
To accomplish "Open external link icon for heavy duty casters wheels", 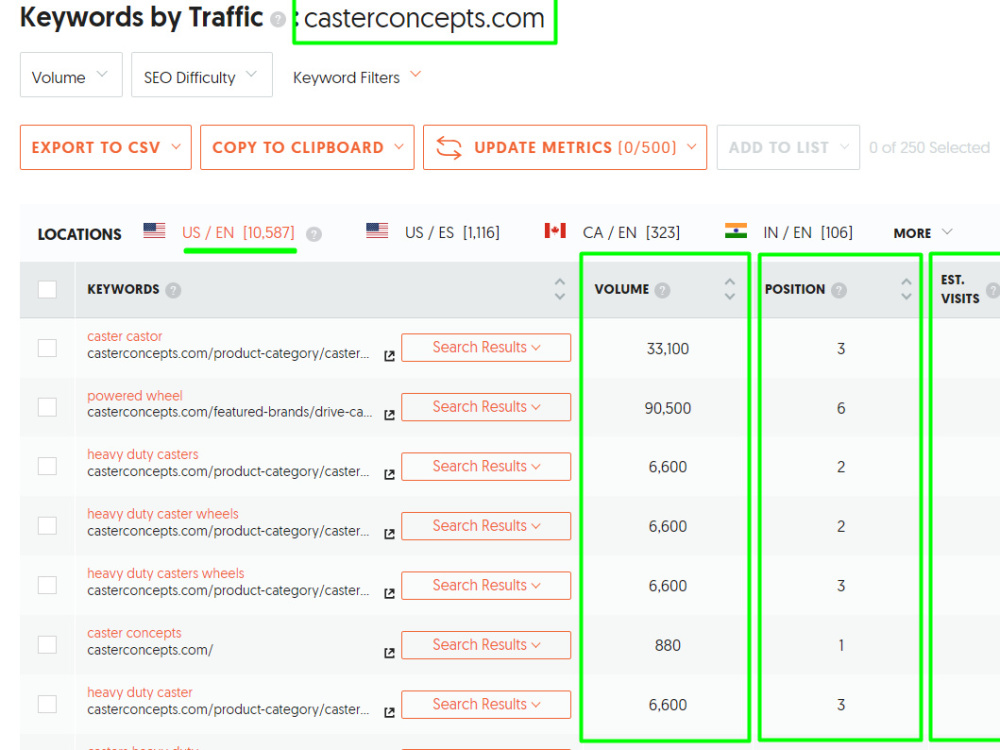I will pyautogui.click(x=389, y=594).
